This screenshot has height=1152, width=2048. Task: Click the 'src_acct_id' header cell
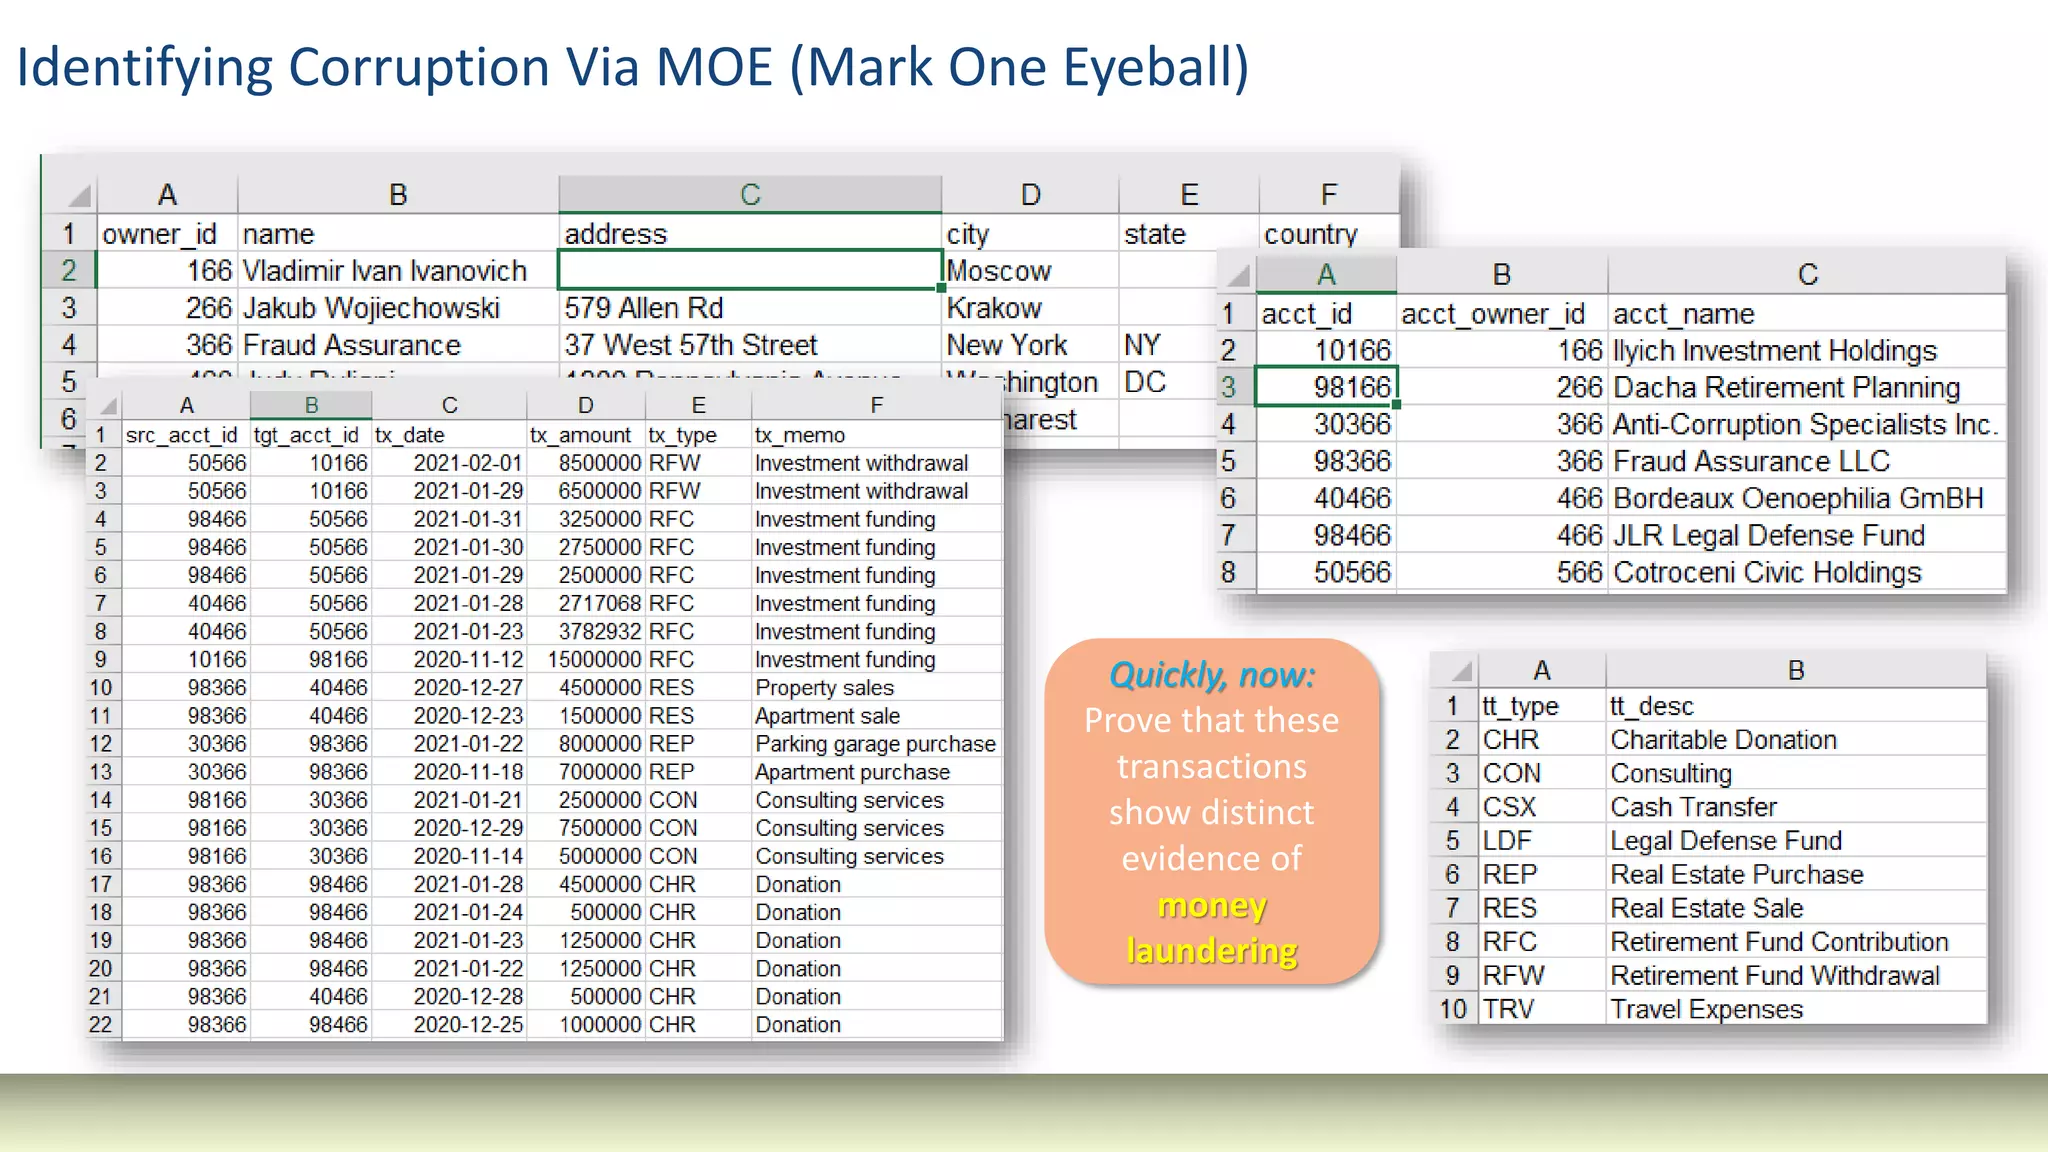[185, 435]
